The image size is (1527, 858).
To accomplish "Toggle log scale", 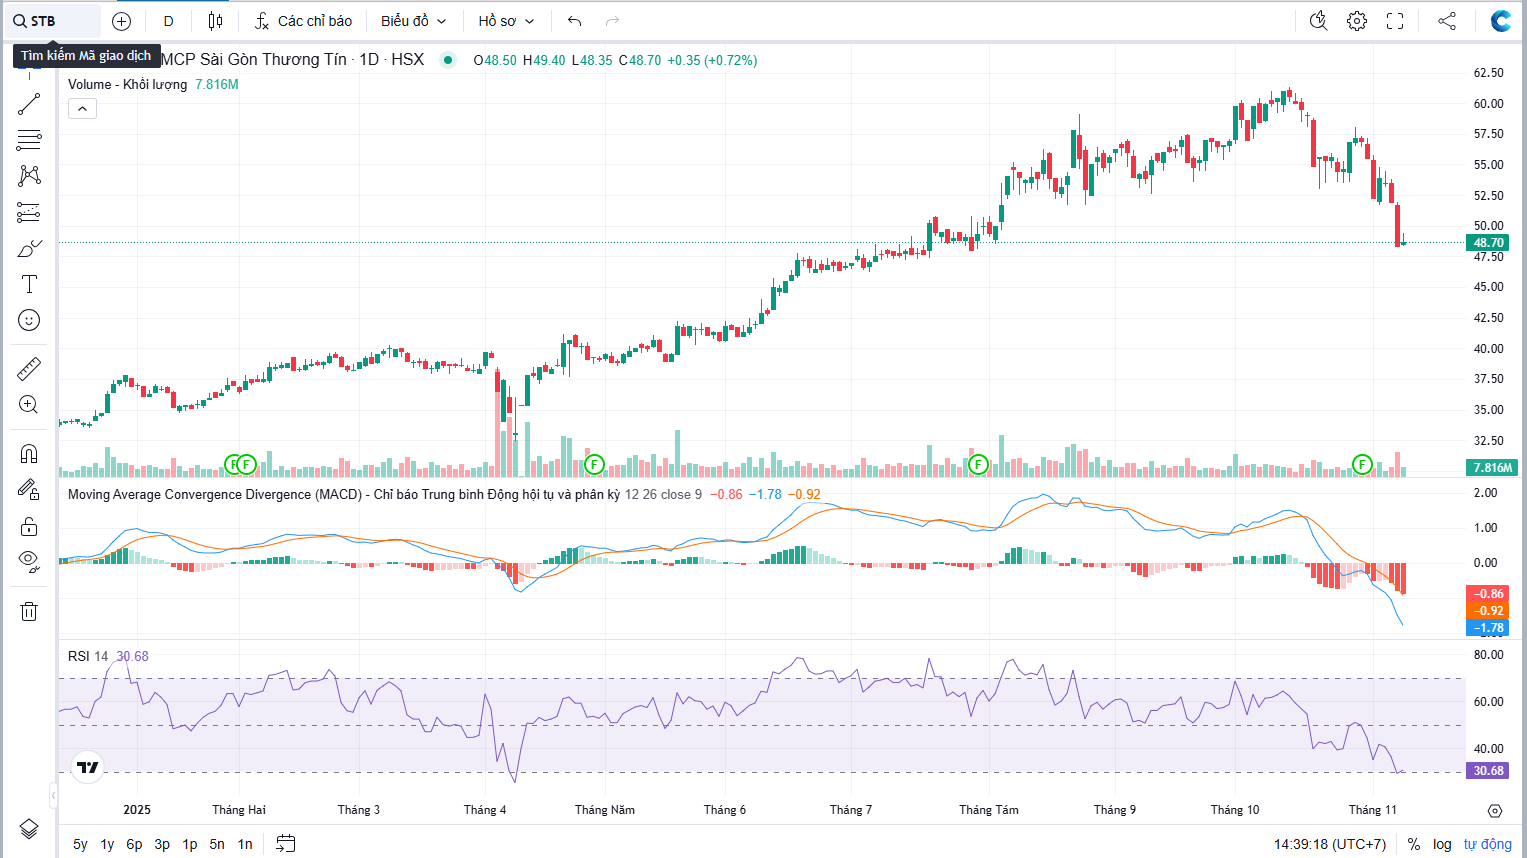I will tap(1442, 844).
